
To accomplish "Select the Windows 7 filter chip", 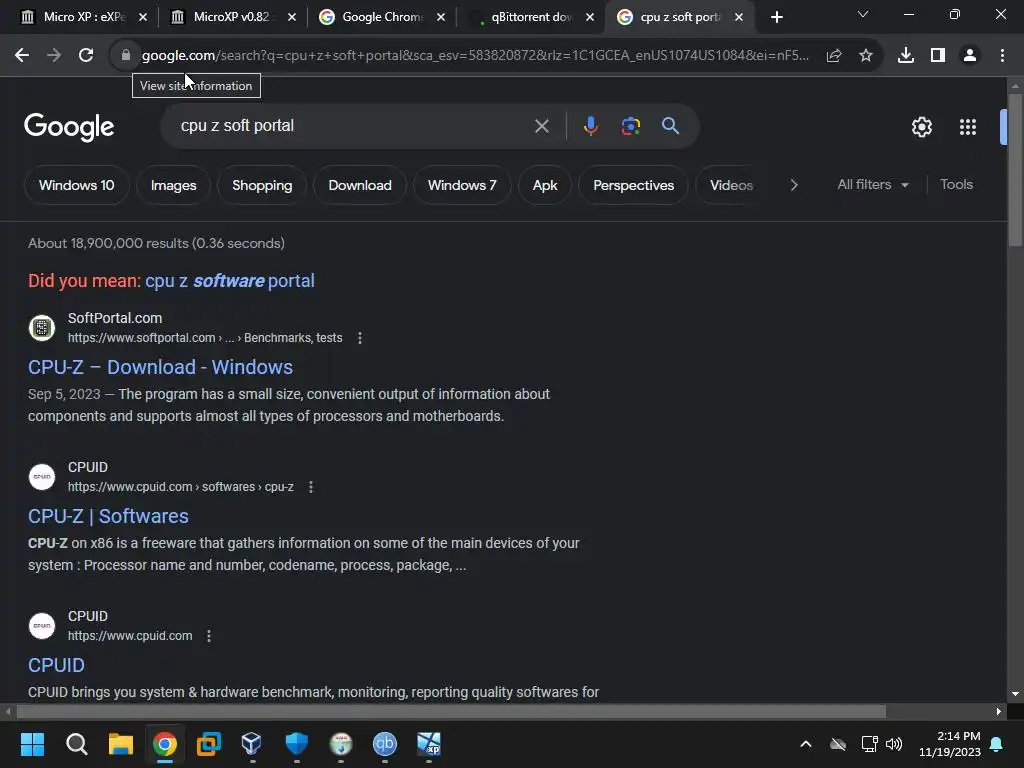I will [462, 185].
